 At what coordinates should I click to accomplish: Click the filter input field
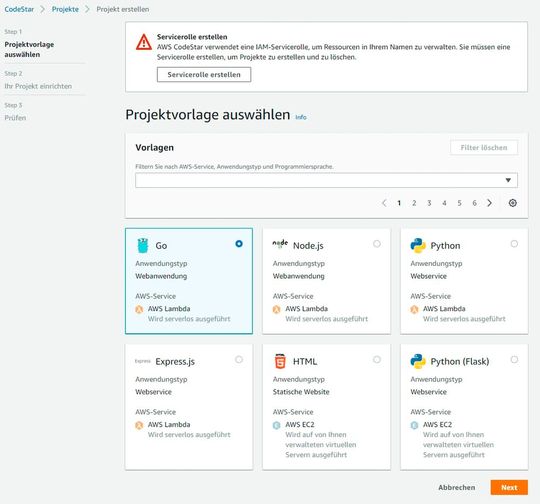tap(326, 180)
